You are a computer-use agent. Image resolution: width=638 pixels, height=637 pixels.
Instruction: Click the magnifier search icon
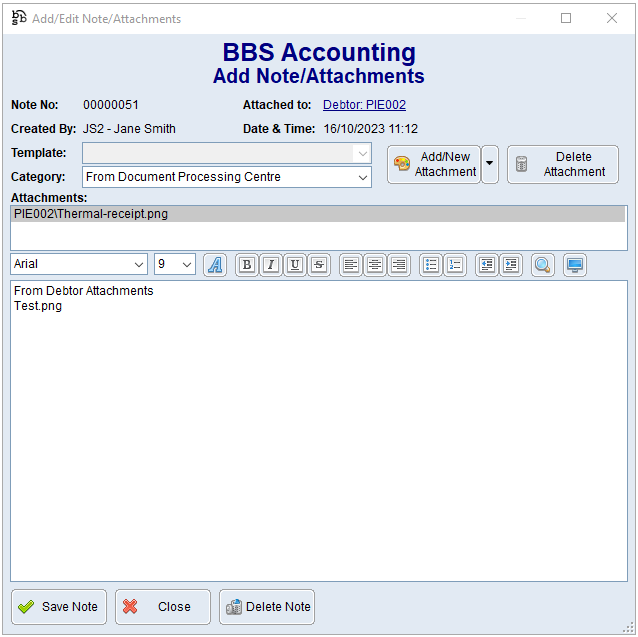[543, 265]
